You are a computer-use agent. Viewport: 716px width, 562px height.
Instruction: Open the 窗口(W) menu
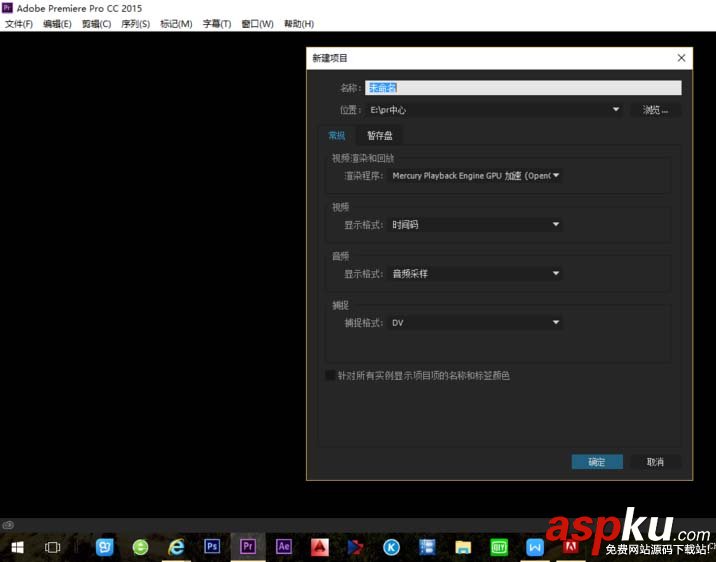258,24
